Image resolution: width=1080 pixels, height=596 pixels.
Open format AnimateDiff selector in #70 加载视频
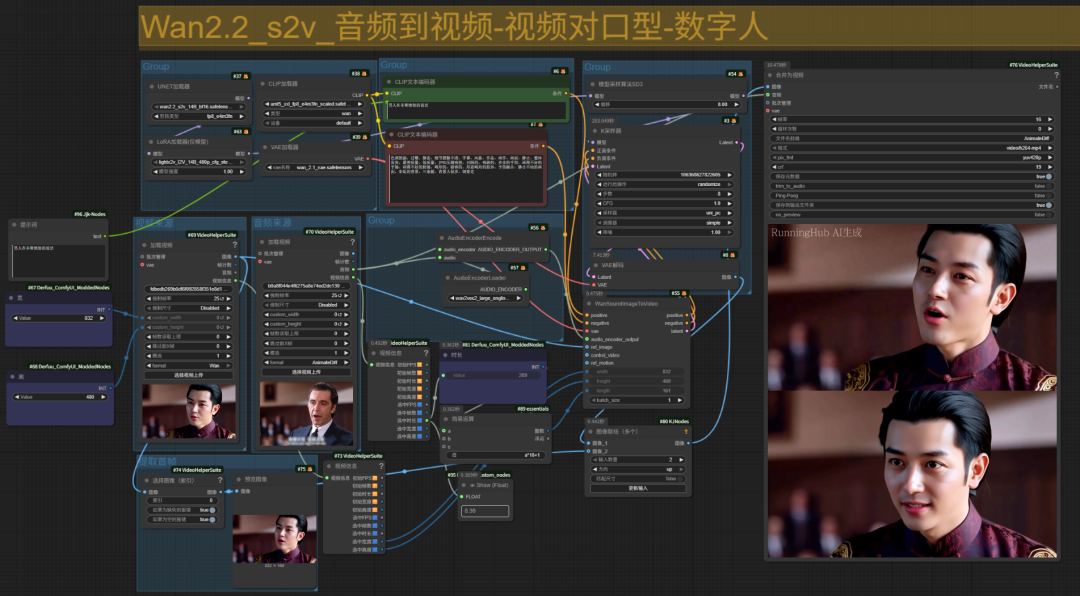306,362
